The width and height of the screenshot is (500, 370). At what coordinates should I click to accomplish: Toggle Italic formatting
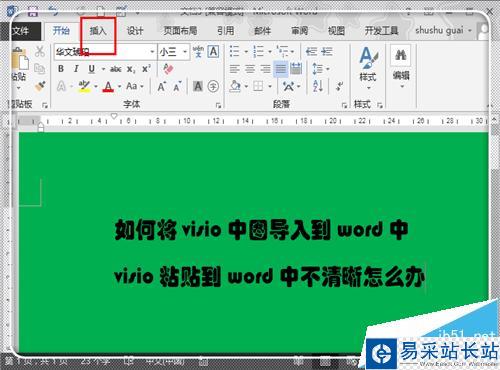76,69
